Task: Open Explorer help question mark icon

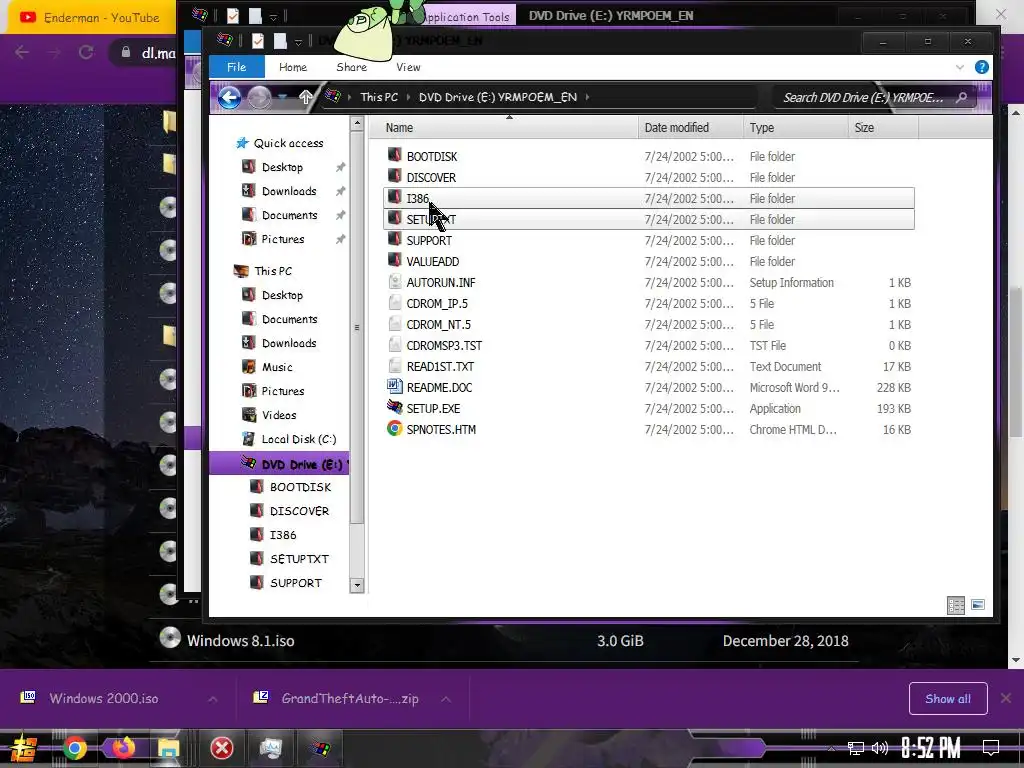Action: pos(981,67)
